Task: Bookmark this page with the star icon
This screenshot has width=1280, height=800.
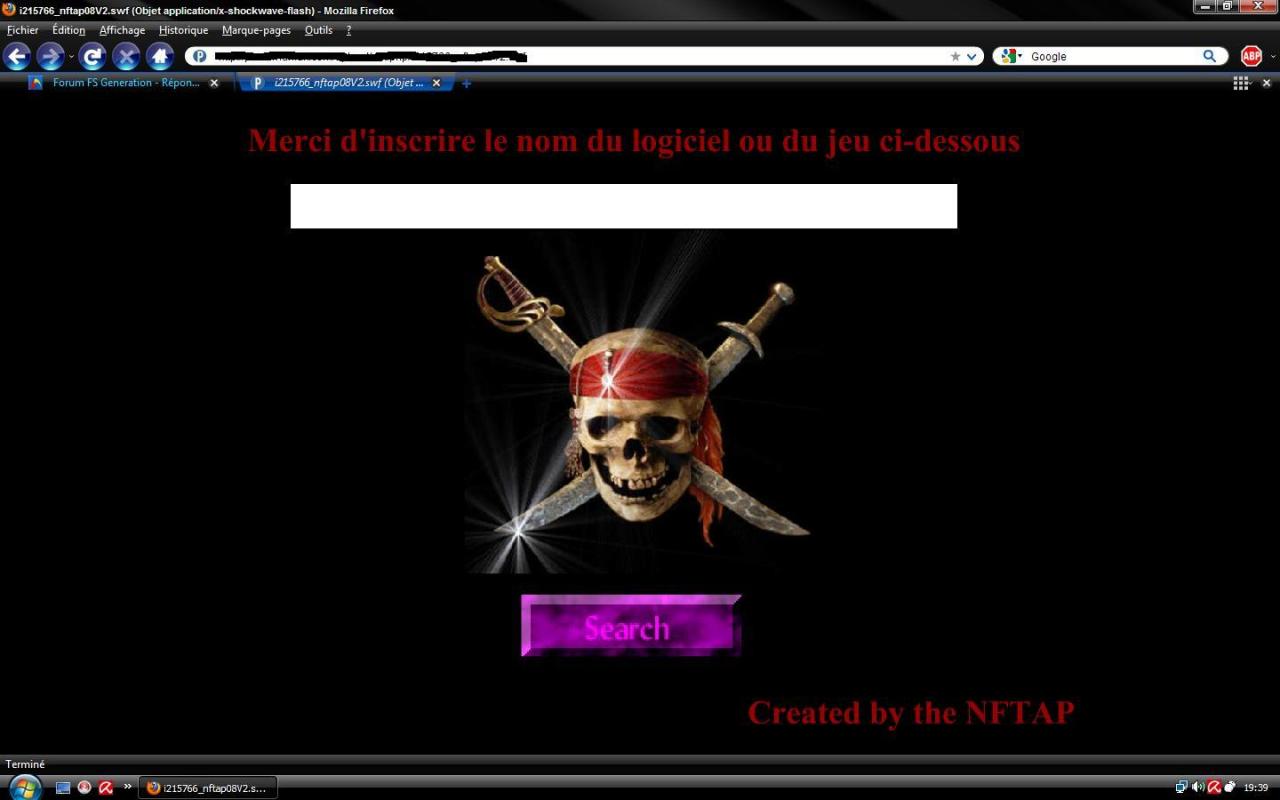Action: coord(955,57)
